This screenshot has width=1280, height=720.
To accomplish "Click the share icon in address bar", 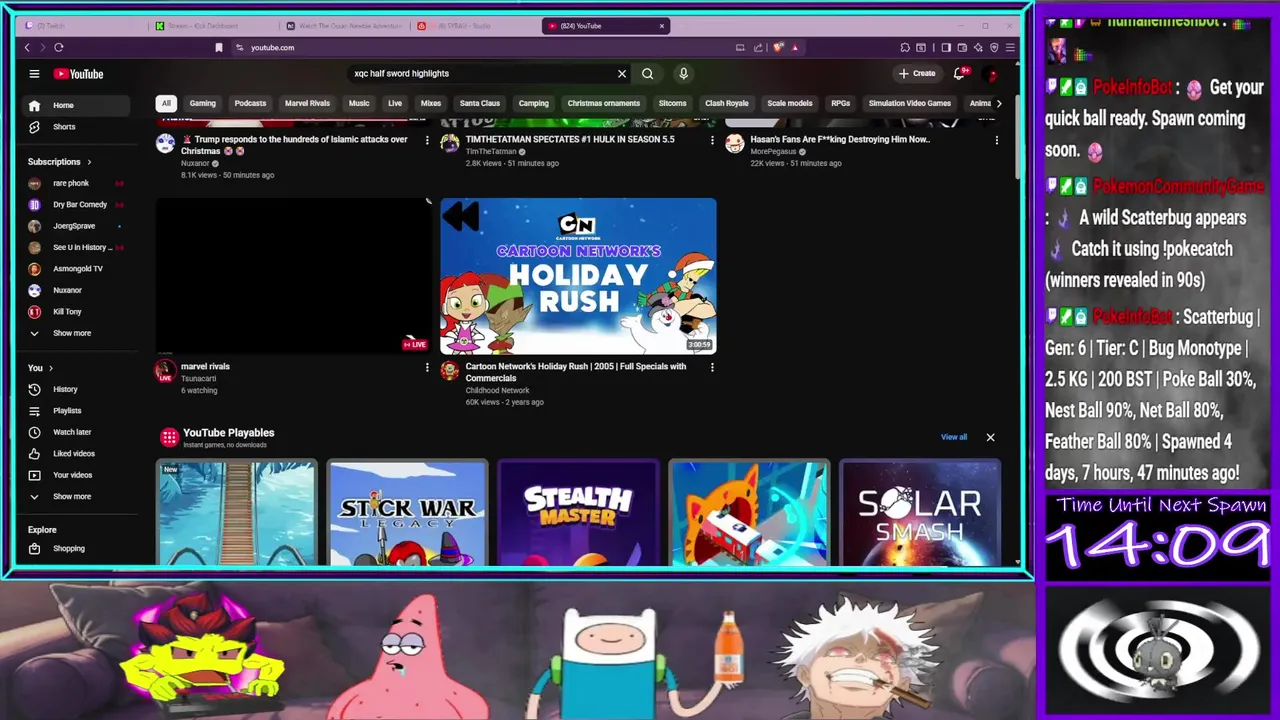I will coord(758,47).
